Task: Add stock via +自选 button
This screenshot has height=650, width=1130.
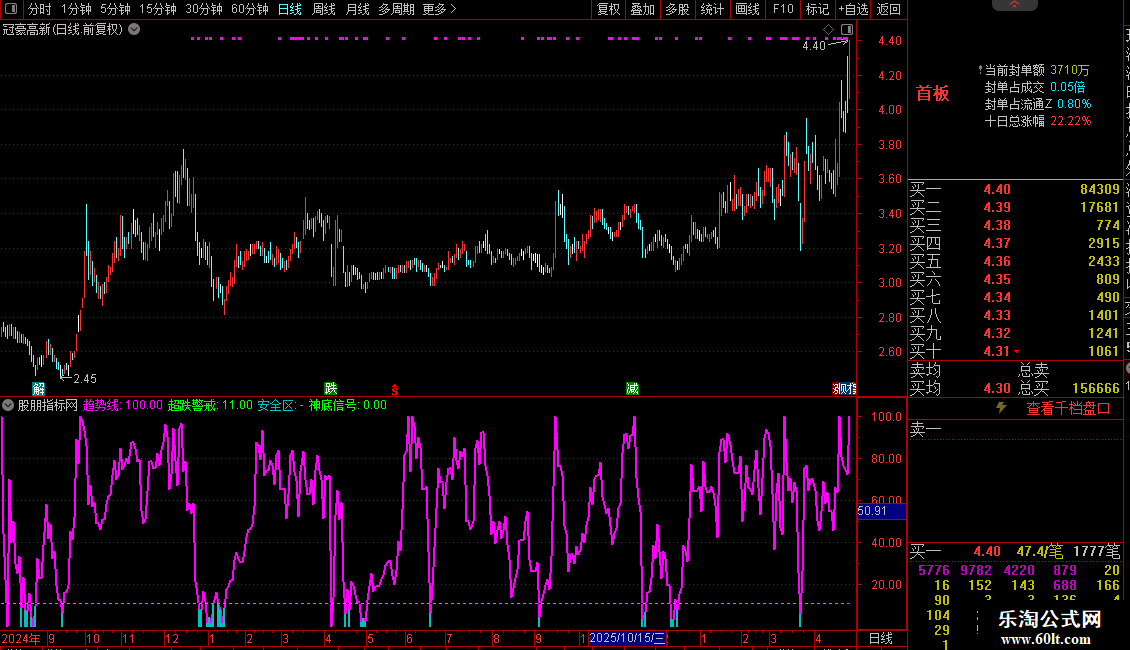Action: [x=854, y=9]
